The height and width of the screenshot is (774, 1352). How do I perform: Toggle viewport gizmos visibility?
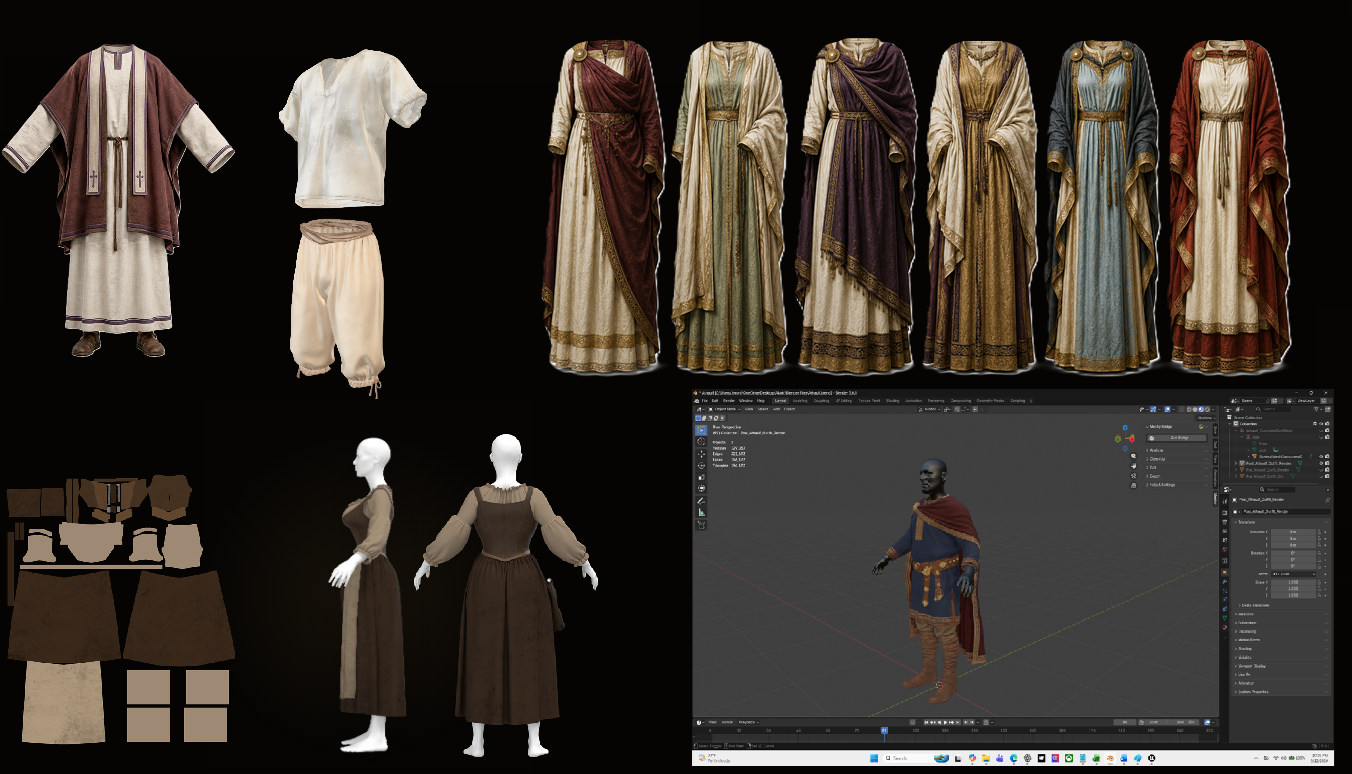click(1153, 409)
